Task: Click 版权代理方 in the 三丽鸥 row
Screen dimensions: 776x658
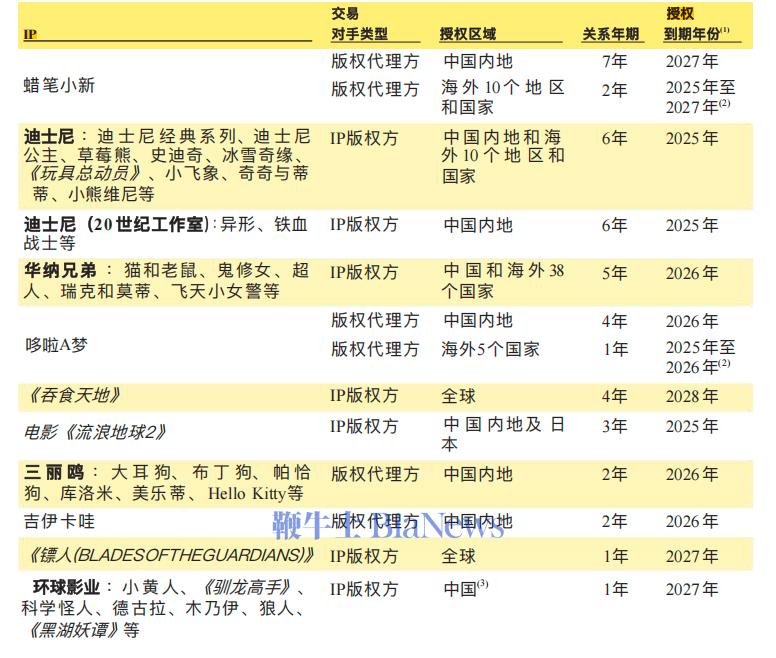Action: 375,474
